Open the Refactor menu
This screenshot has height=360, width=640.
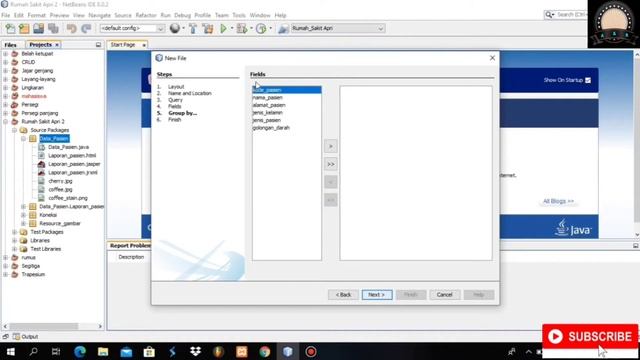point(146,15)
